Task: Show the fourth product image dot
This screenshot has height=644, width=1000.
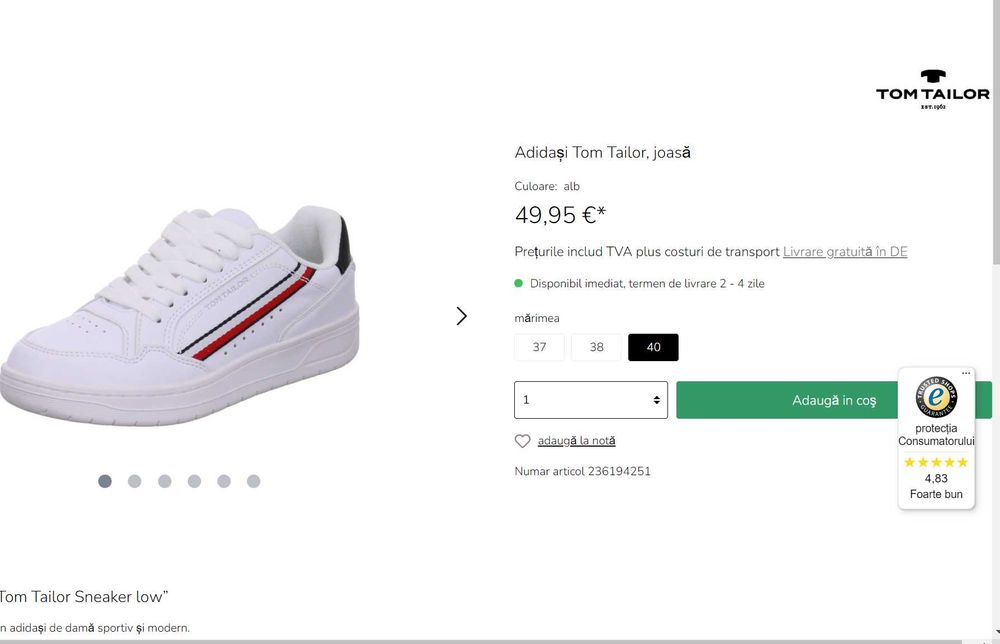Action: point(195,481)
